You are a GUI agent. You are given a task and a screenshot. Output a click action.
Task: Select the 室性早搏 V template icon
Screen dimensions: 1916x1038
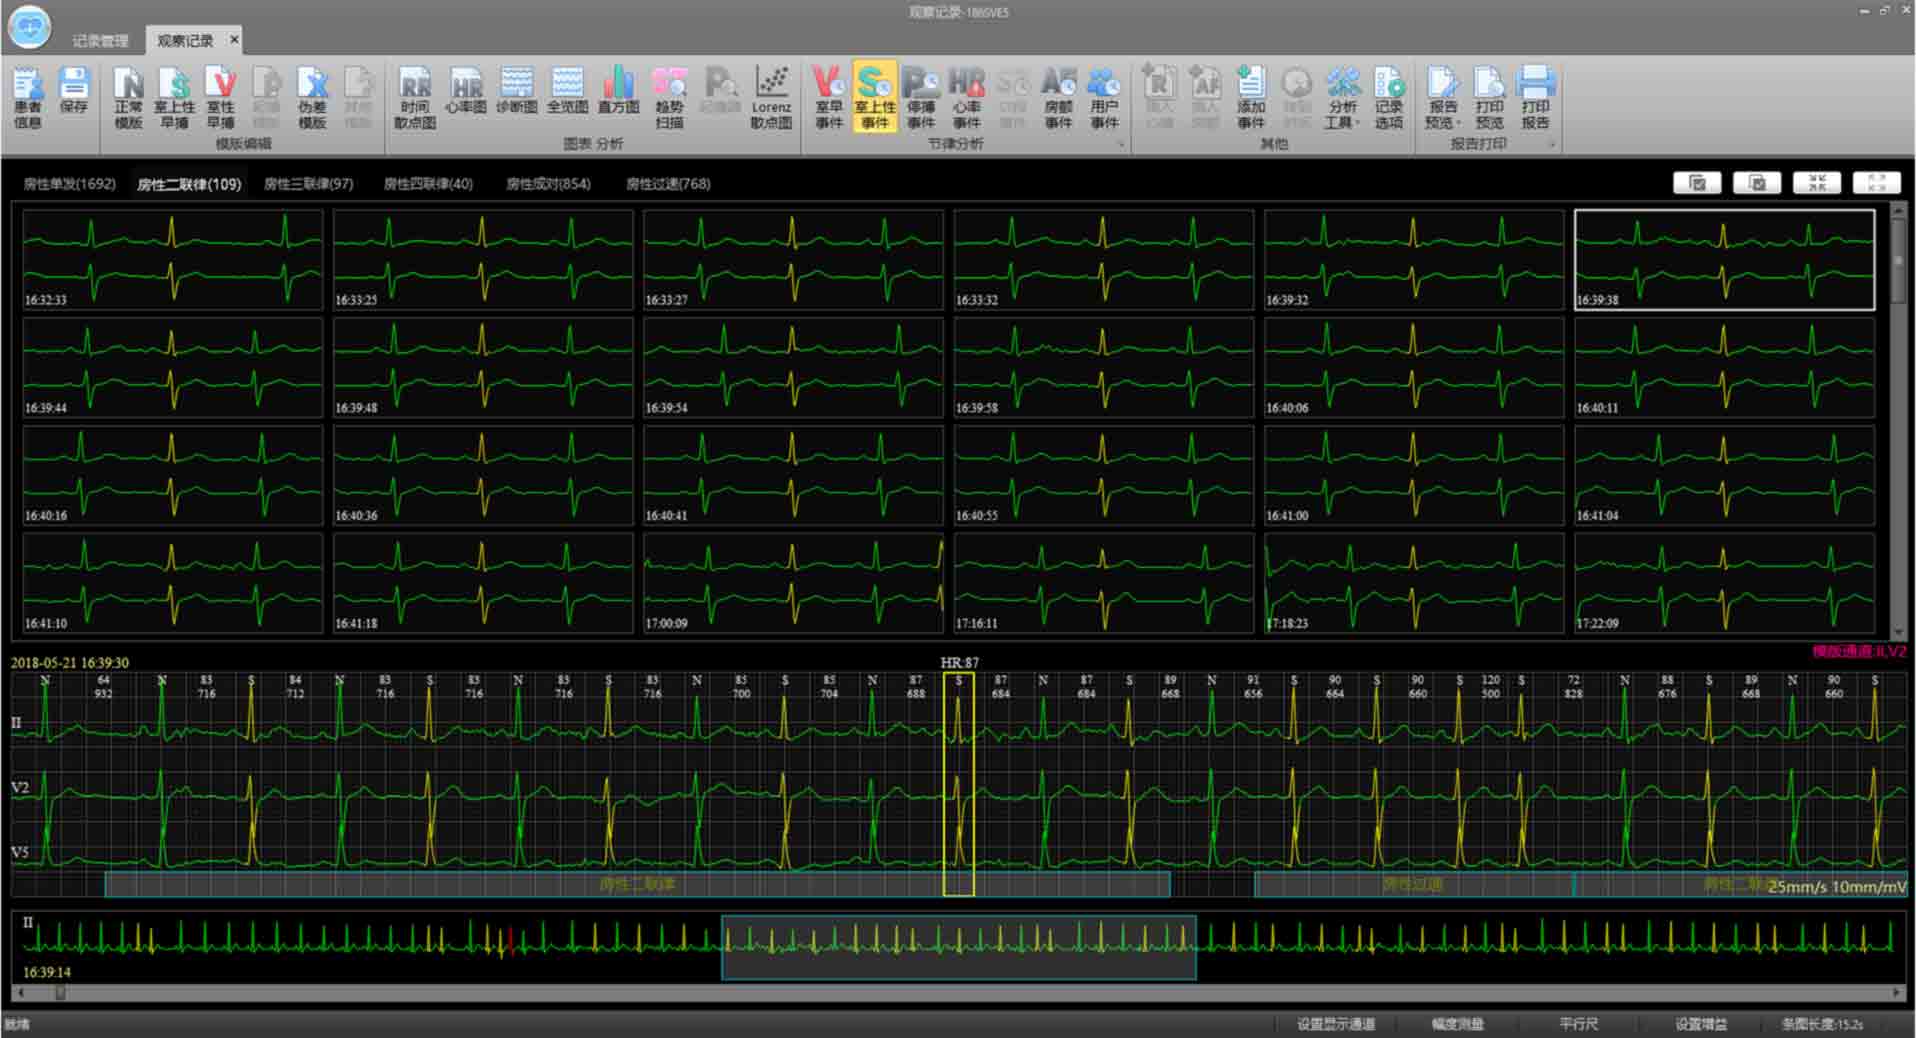click(220, 97)
